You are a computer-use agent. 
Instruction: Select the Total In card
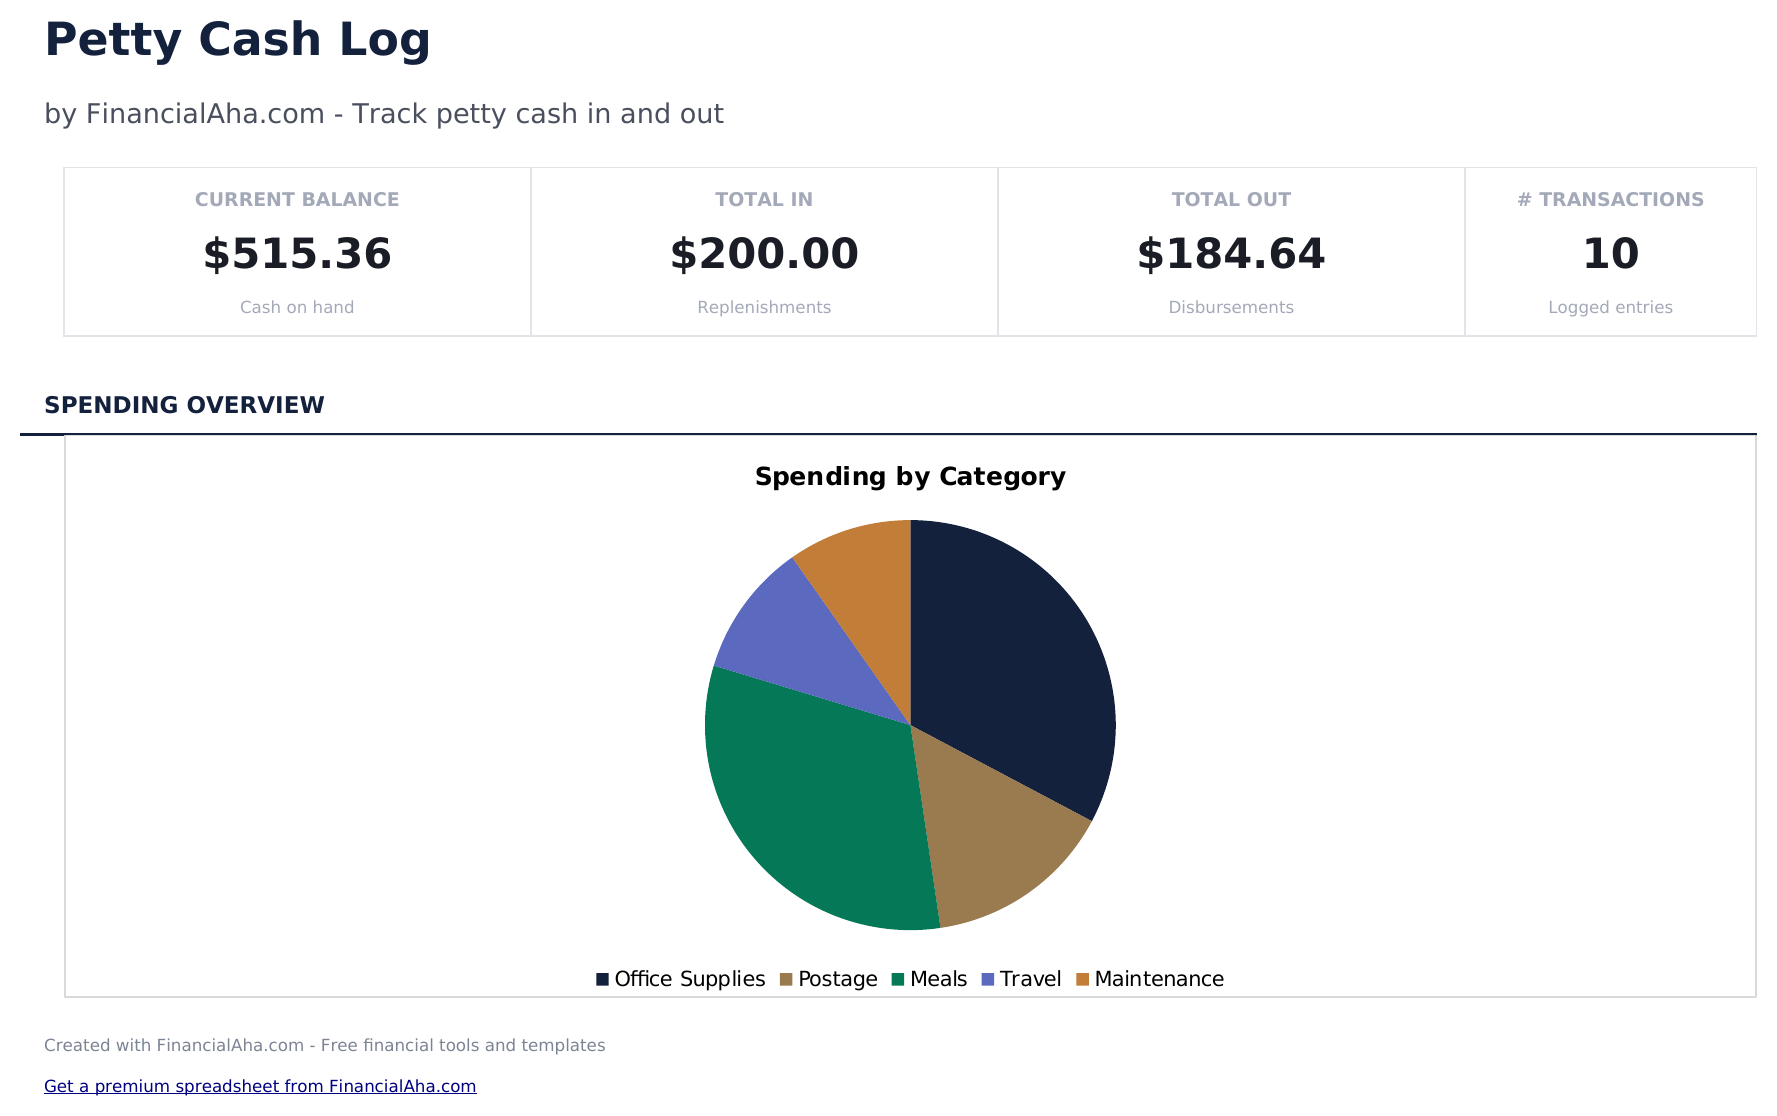coord(763,251)
